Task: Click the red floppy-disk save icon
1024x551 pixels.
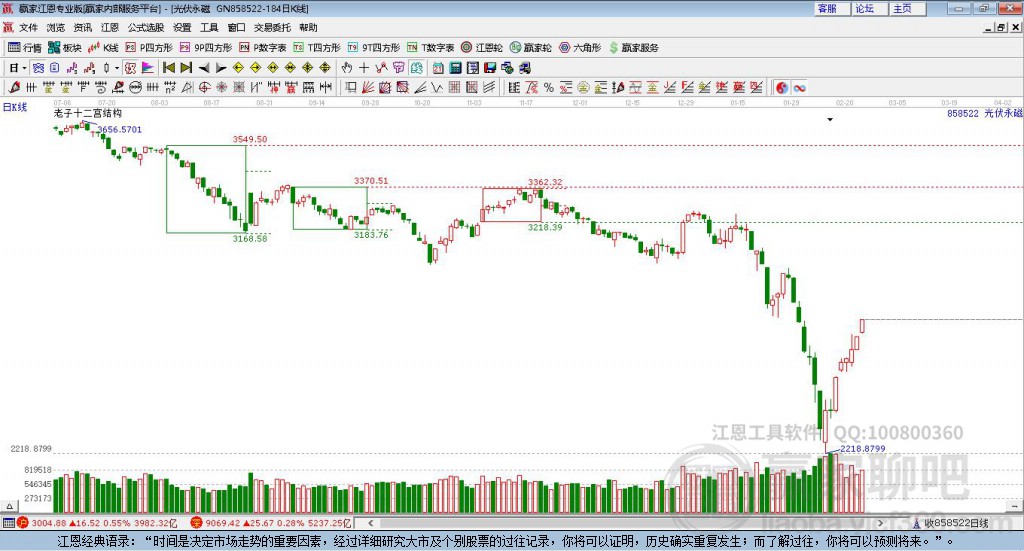Action: (x=490, y=68)
